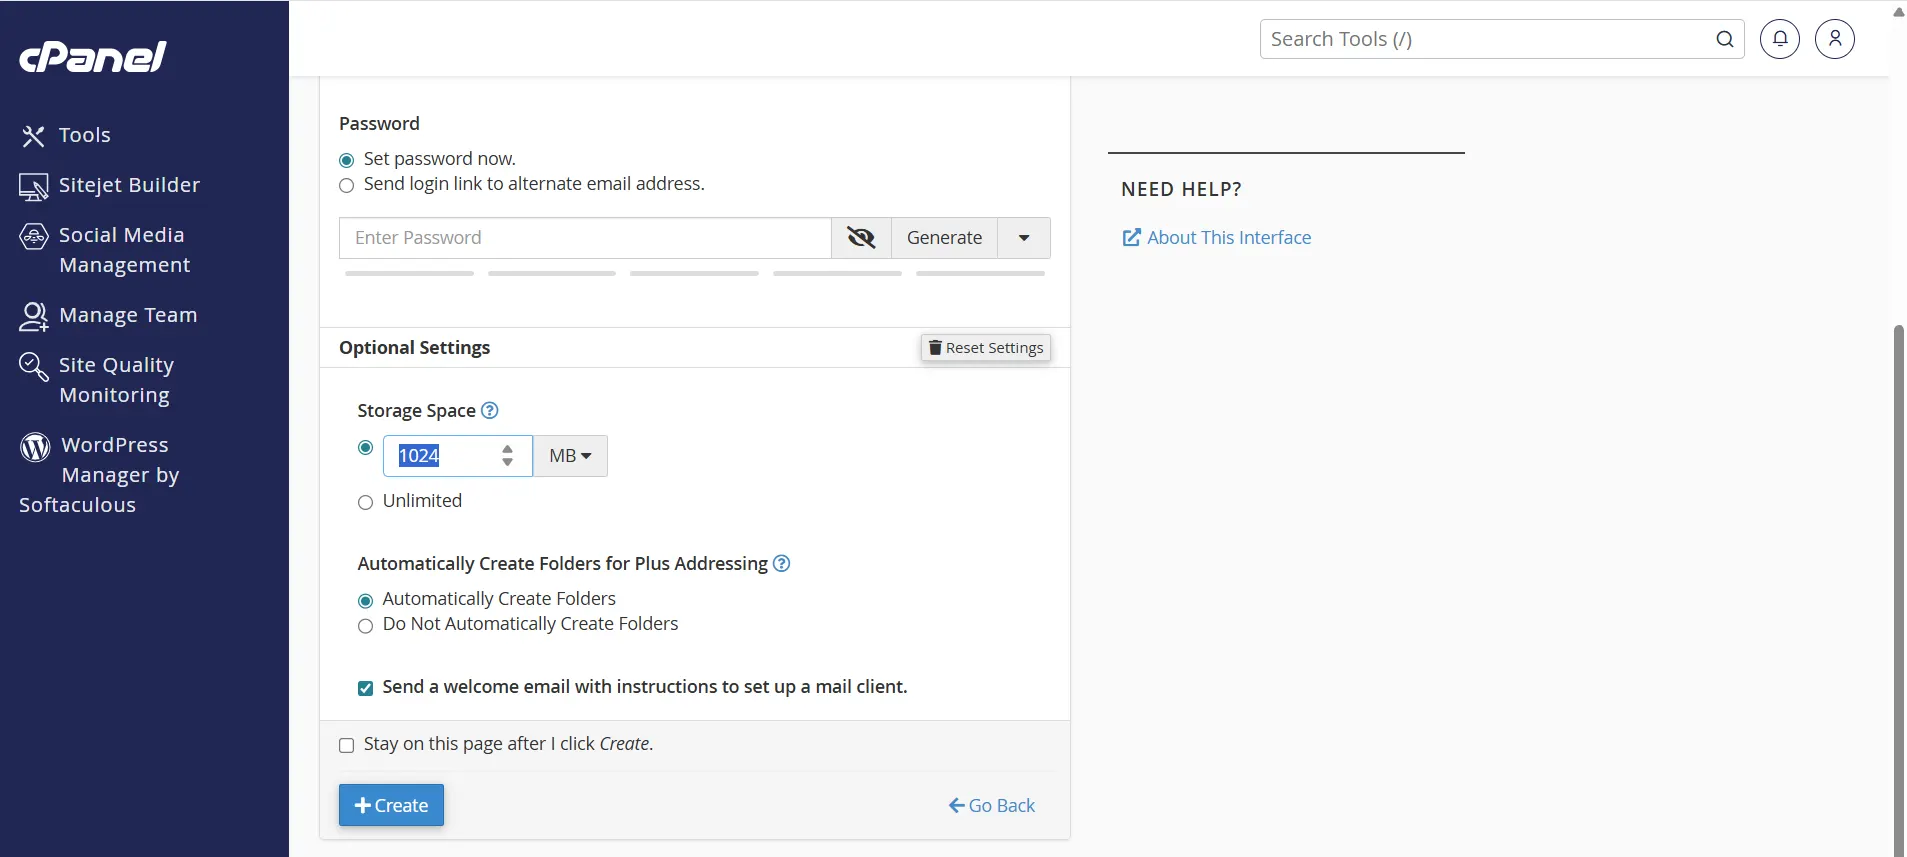
Task: Select Send login link to alternate email
Action: [x=347, y=185]
